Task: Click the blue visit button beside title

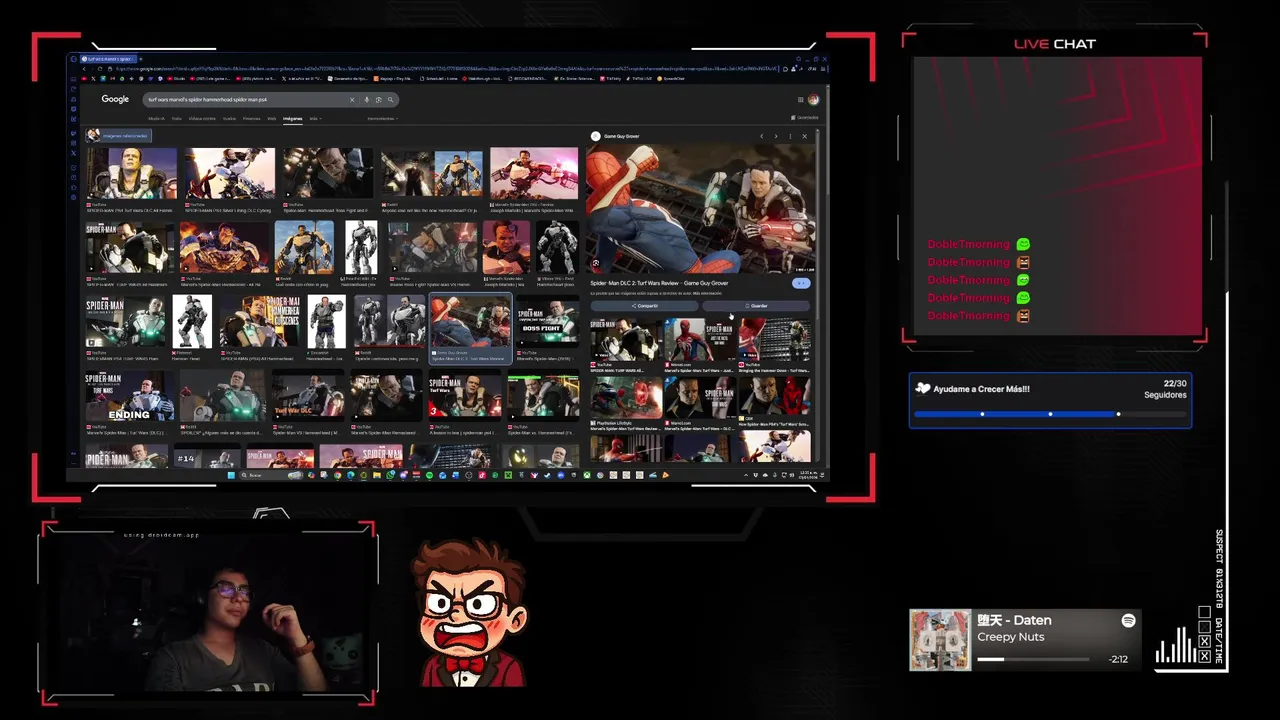Action: point(800,283)
